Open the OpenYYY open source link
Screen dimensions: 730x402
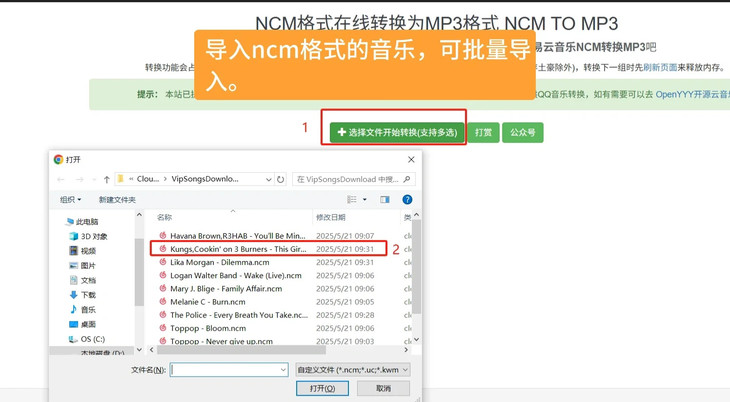(692, 94)
